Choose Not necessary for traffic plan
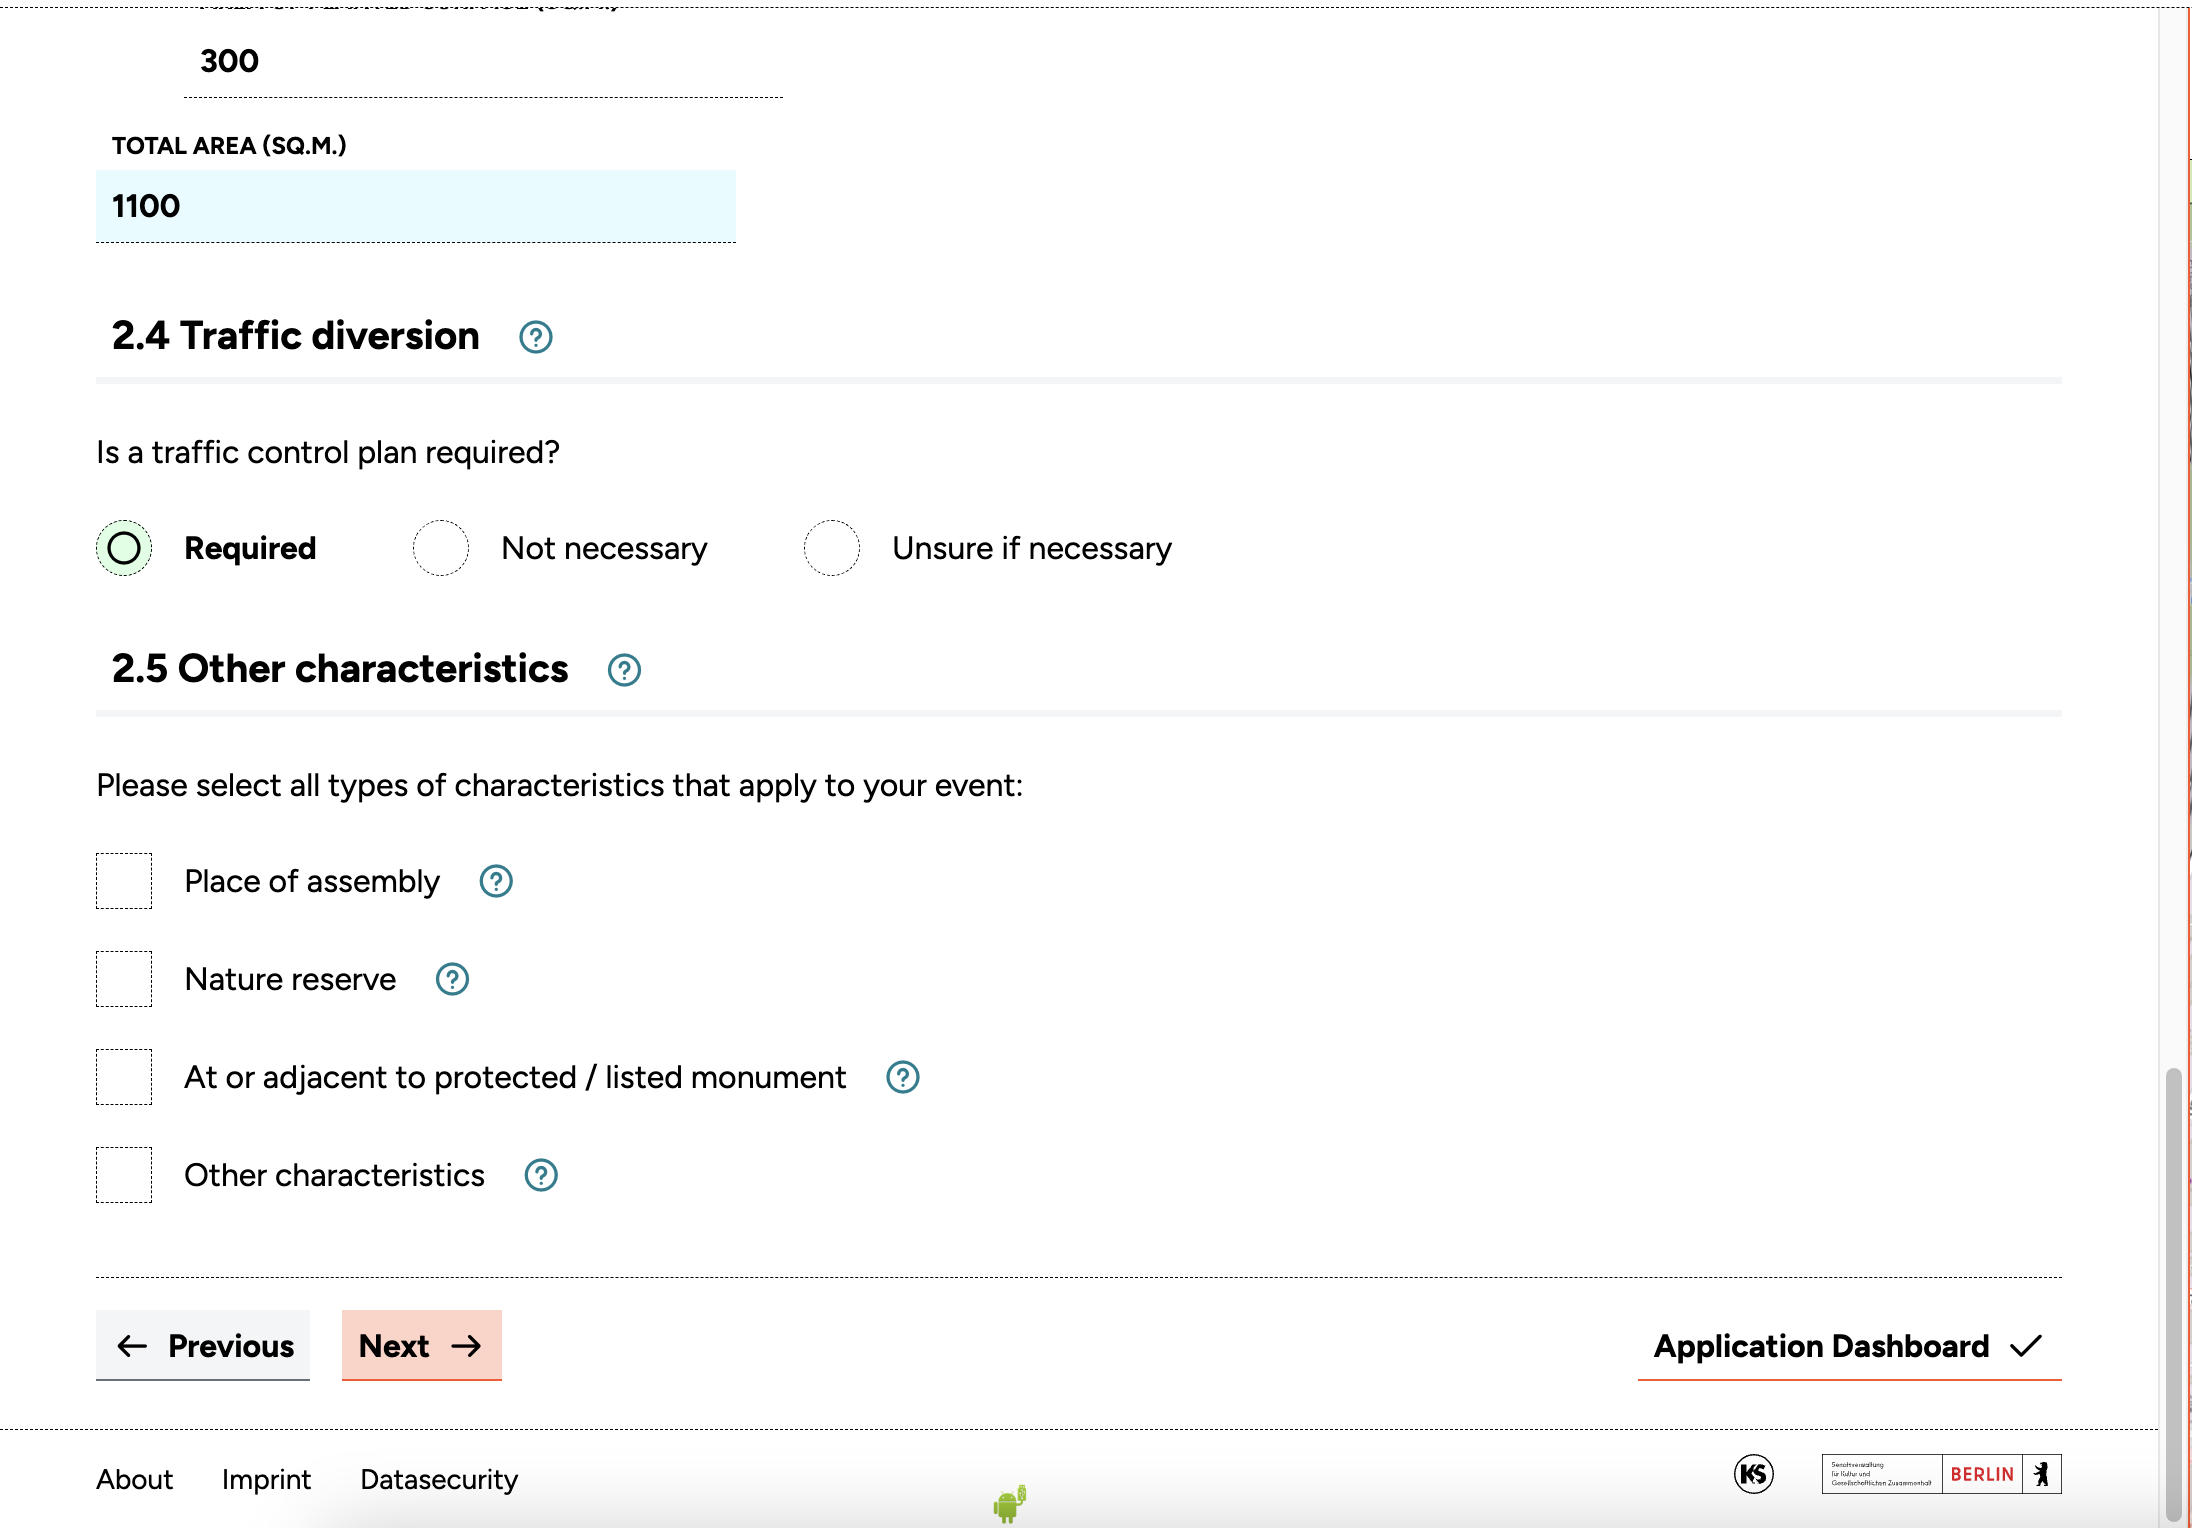This screenshot has width=2192, height=1528. tap(441, 548)
